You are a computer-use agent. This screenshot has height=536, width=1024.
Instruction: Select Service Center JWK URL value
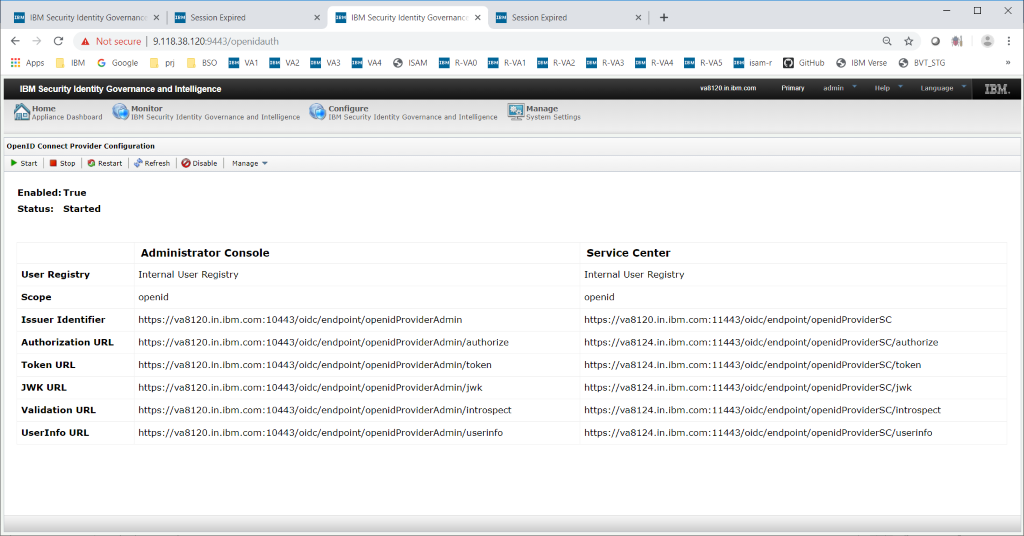click(x=748, y=387)
